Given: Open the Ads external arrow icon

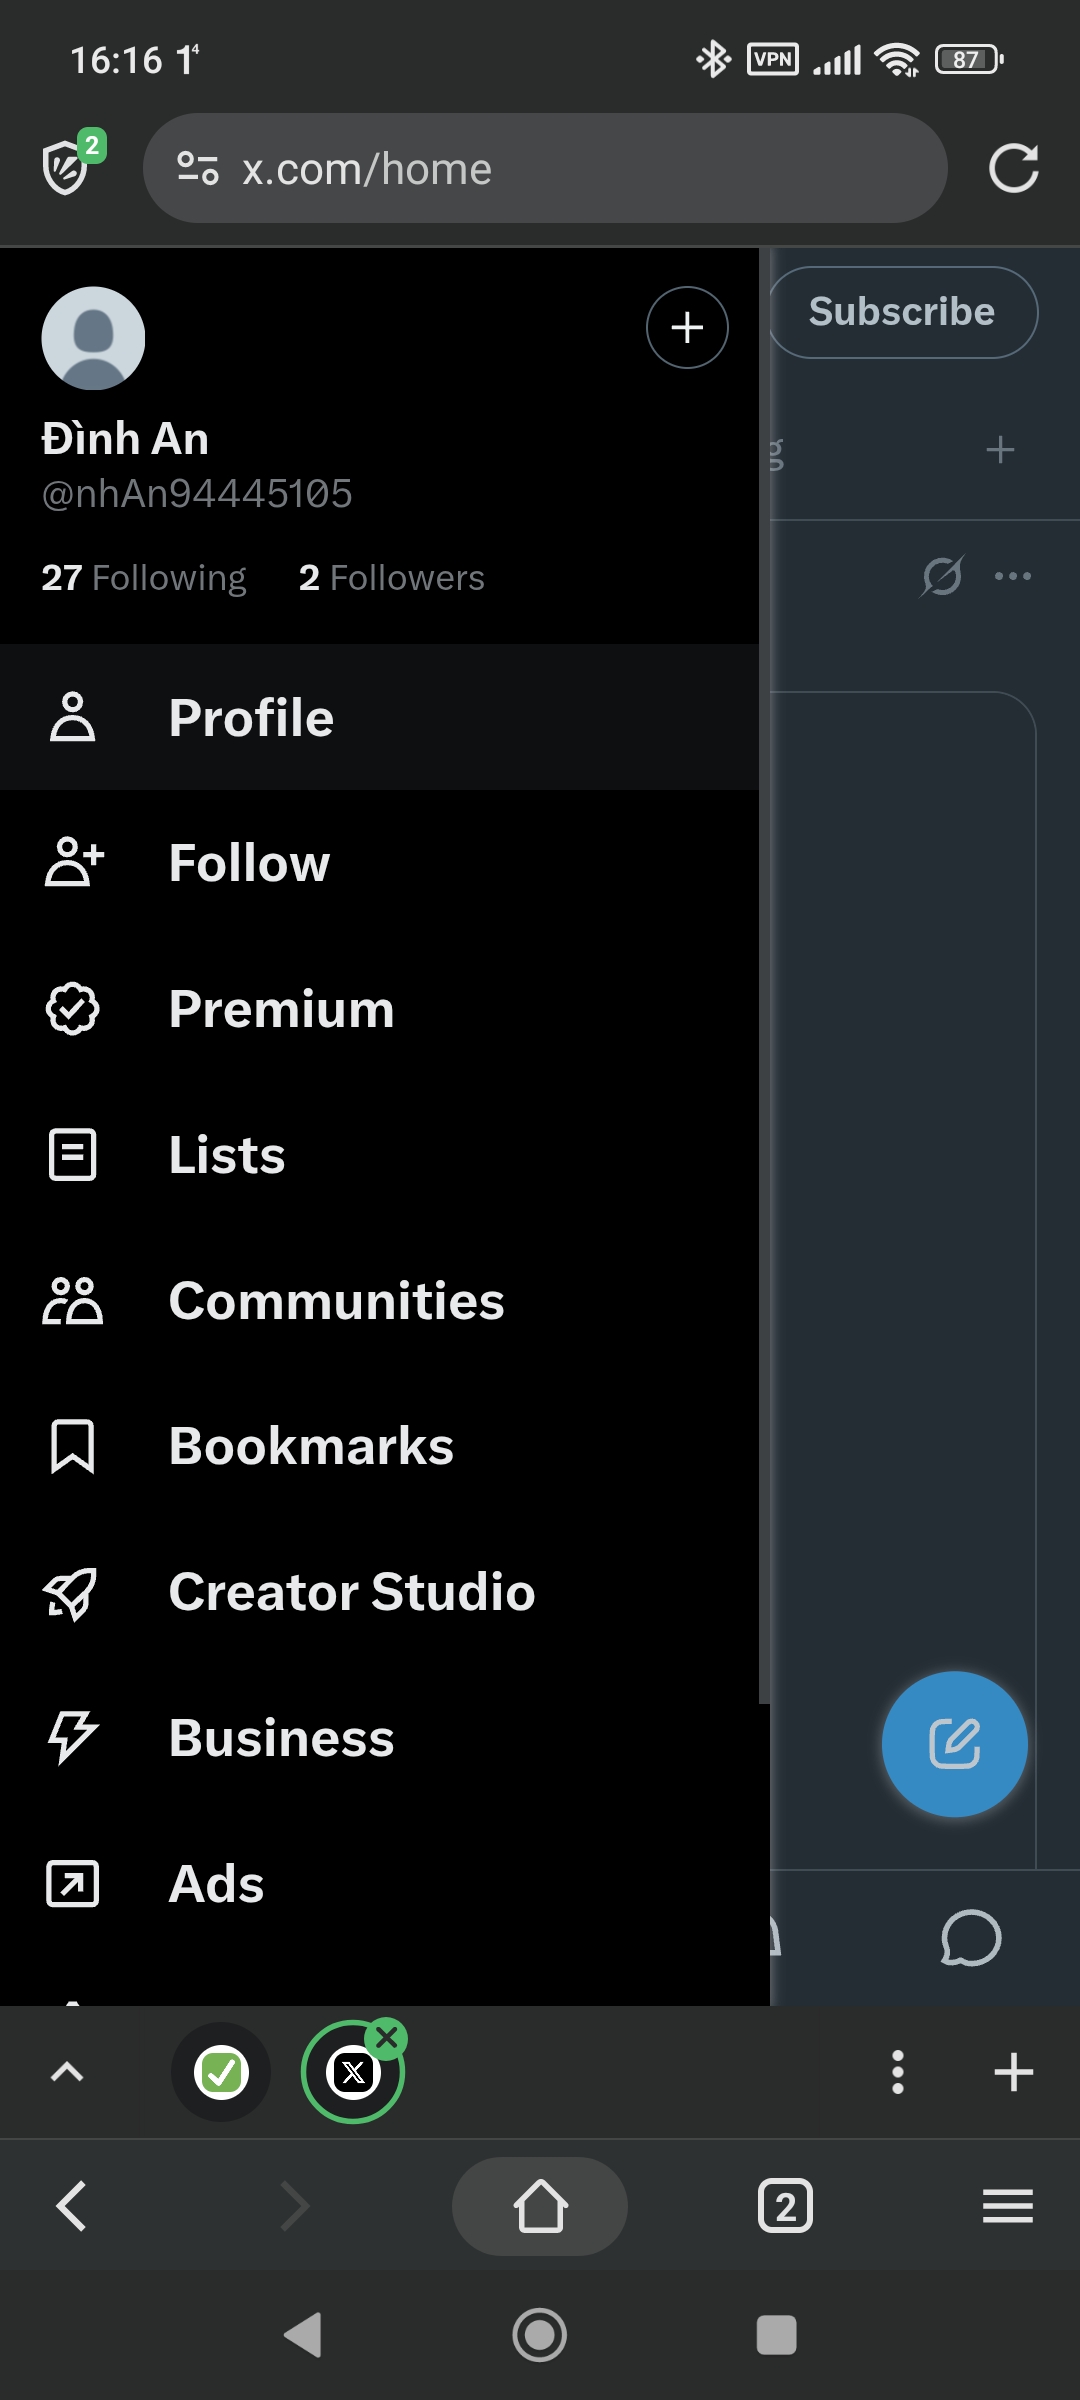Looking at the screenshot, I should pos(73,1884).
